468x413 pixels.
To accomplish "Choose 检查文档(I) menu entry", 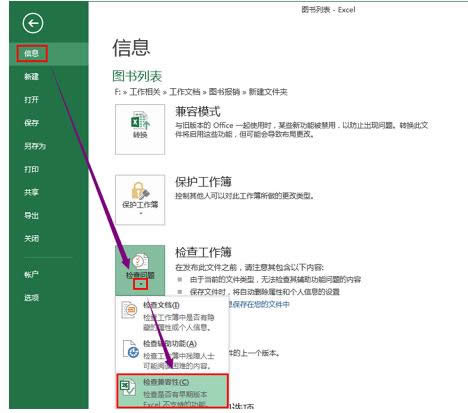I will tap(172, 316).
